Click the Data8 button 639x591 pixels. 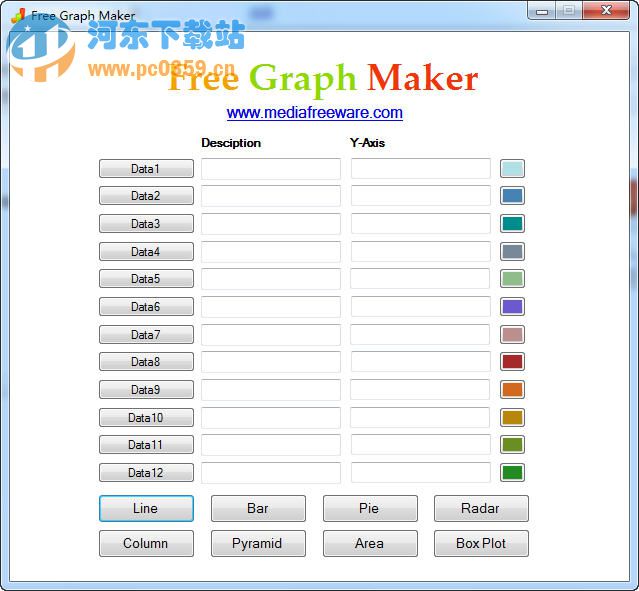pos(146,362)
